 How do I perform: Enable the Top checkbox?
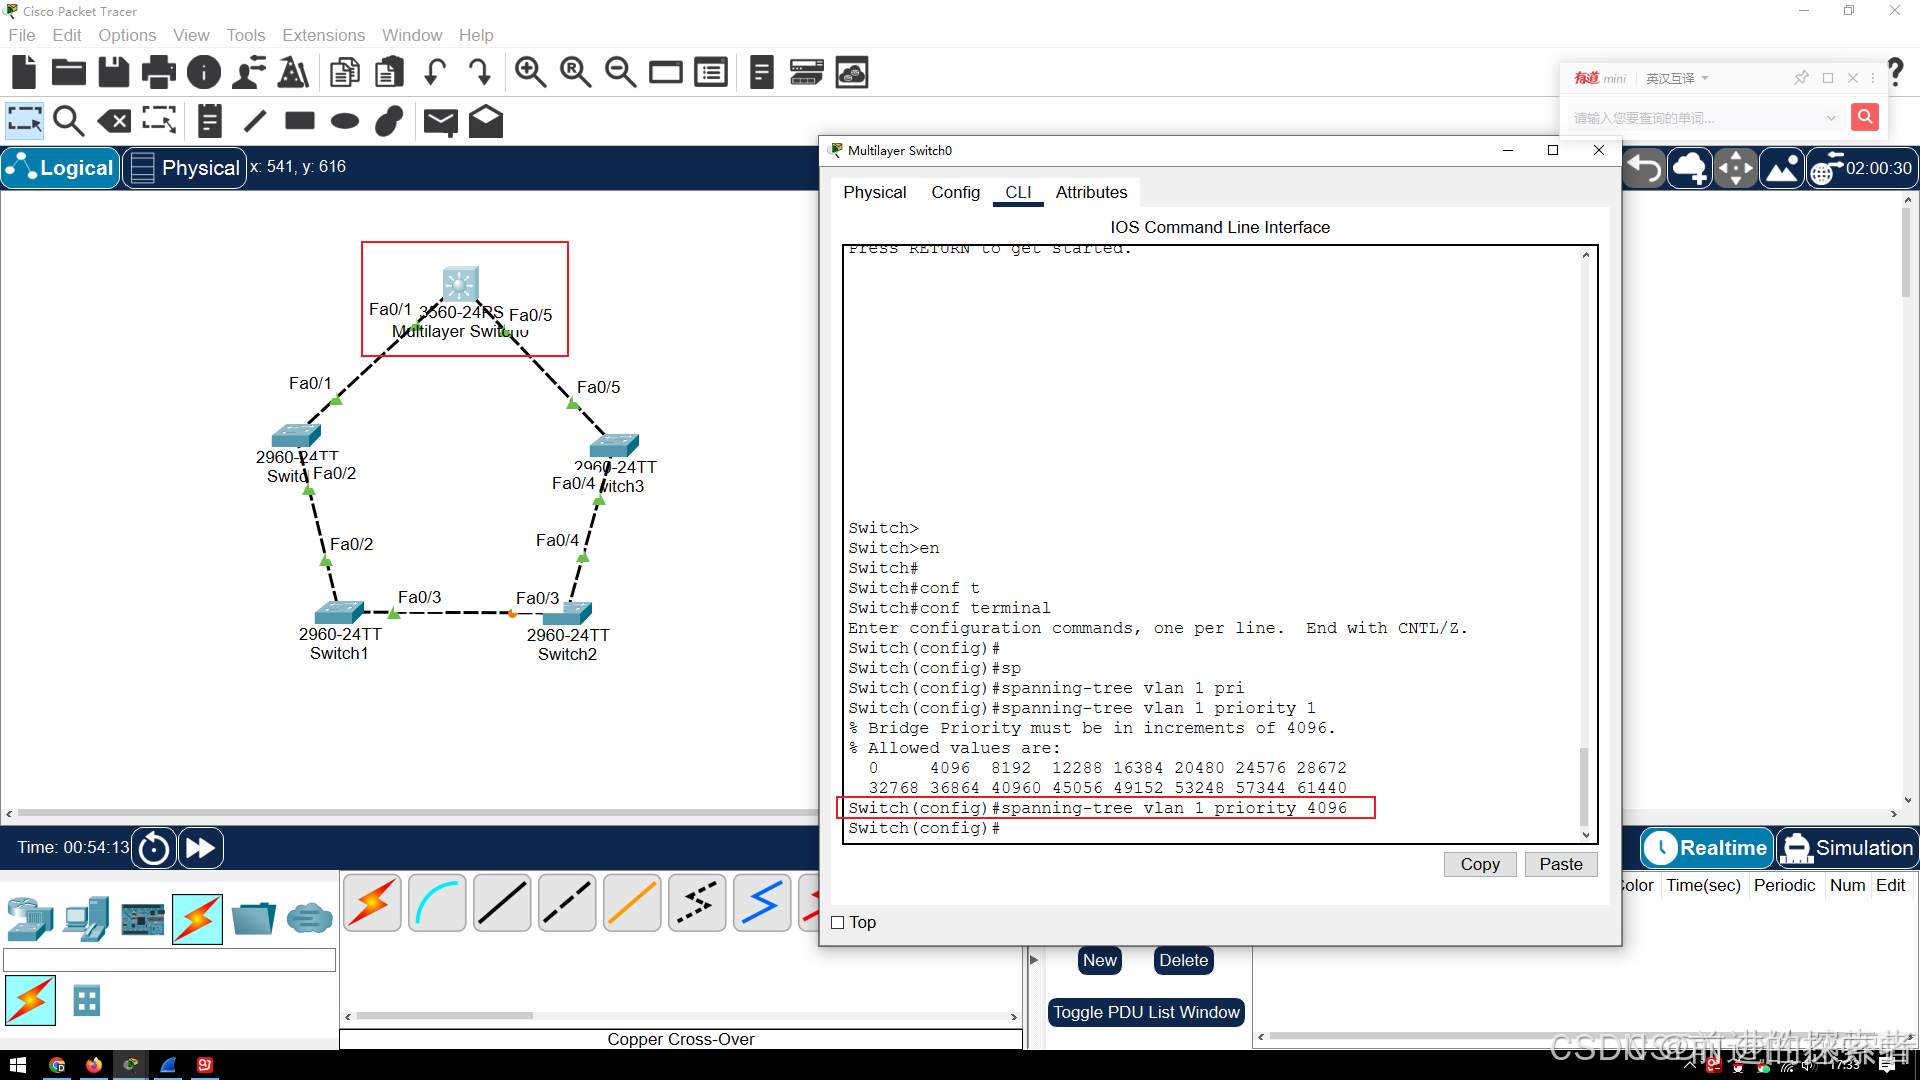click(838, 922)
